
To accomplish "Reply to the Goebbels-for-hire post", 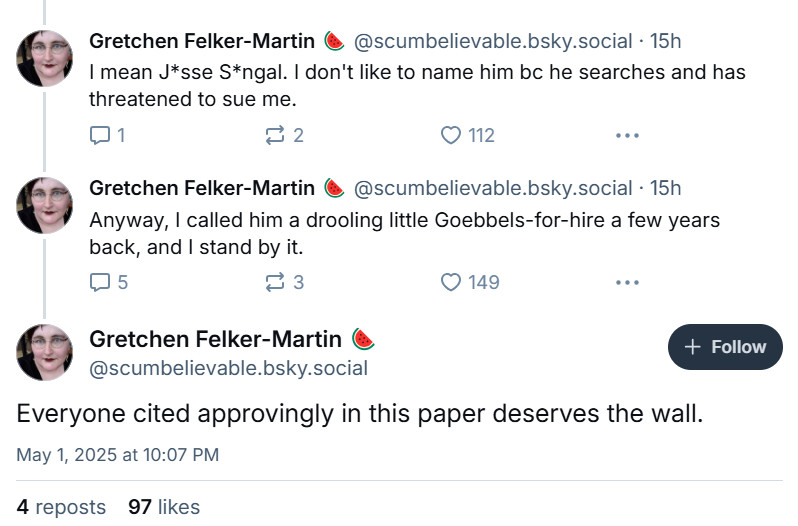I will coord(100,282).
